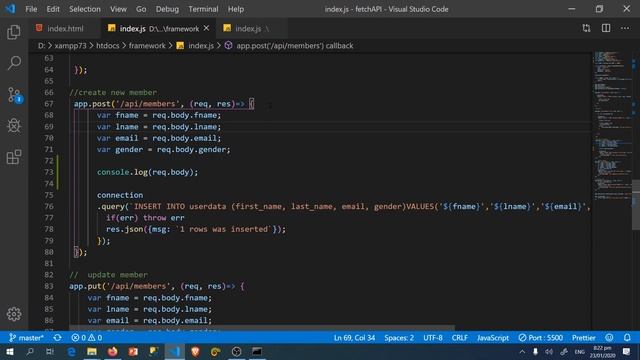The width and height of the screenshot is (640, 360).
Task: Open the Help menu
Action: [236, 9]
